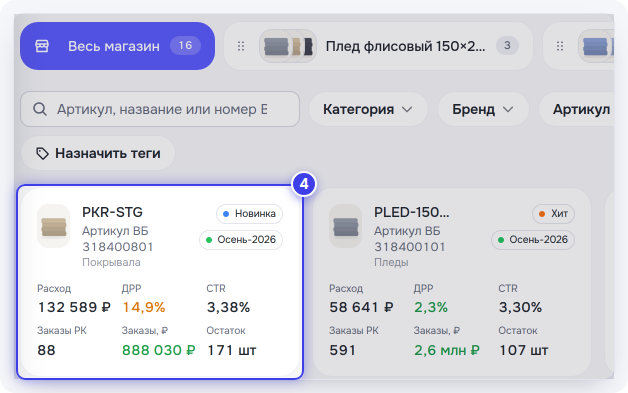Grab the drag handle beside Плед флисовый

(x=241, y=46)
